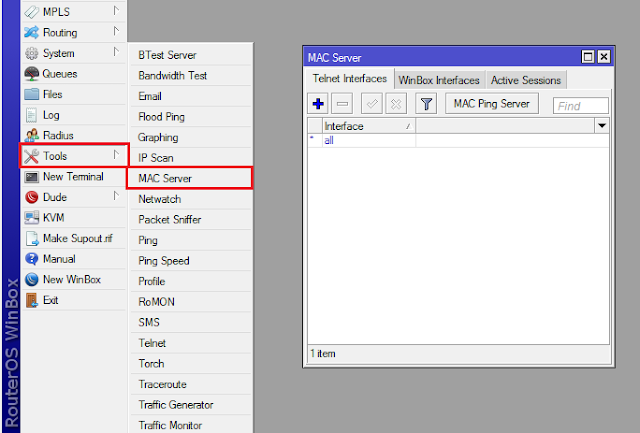Select IP Scan in the submenu
The image size is (640, 433).
(x=191, y=158)
